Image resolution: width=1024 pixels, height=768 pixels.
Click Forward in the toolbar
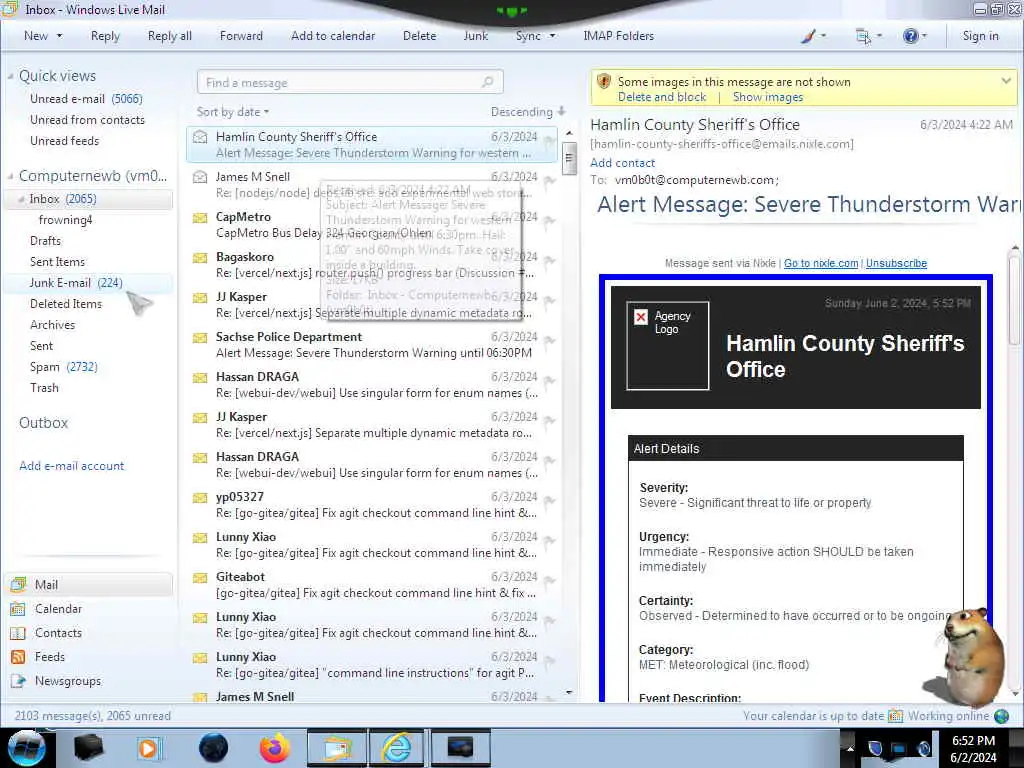tap(241, 36)
